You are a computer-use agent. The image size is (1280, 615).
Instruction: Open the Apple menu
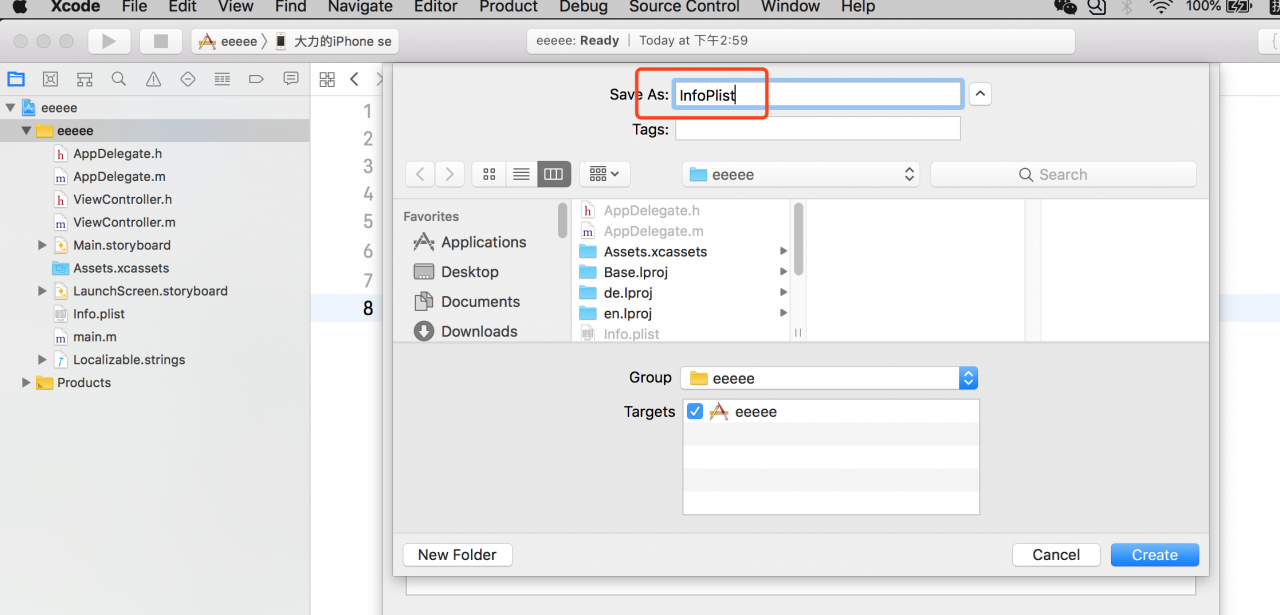pos(19,7)
